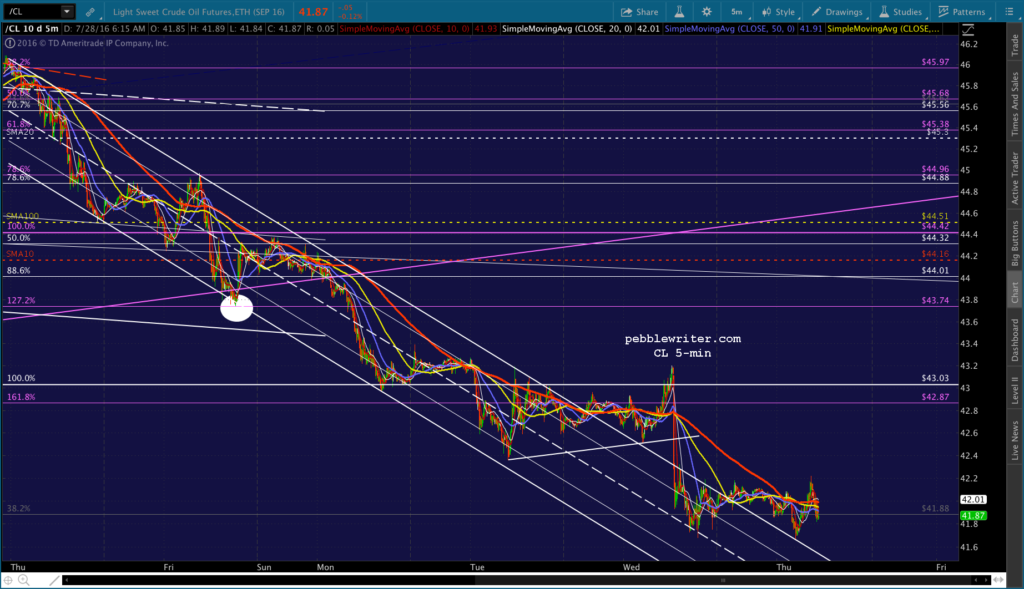The width and height of the screenshot is (1024, 589).
Task: Click the scrollbar right arrow pair
Action: click(981, 580)
